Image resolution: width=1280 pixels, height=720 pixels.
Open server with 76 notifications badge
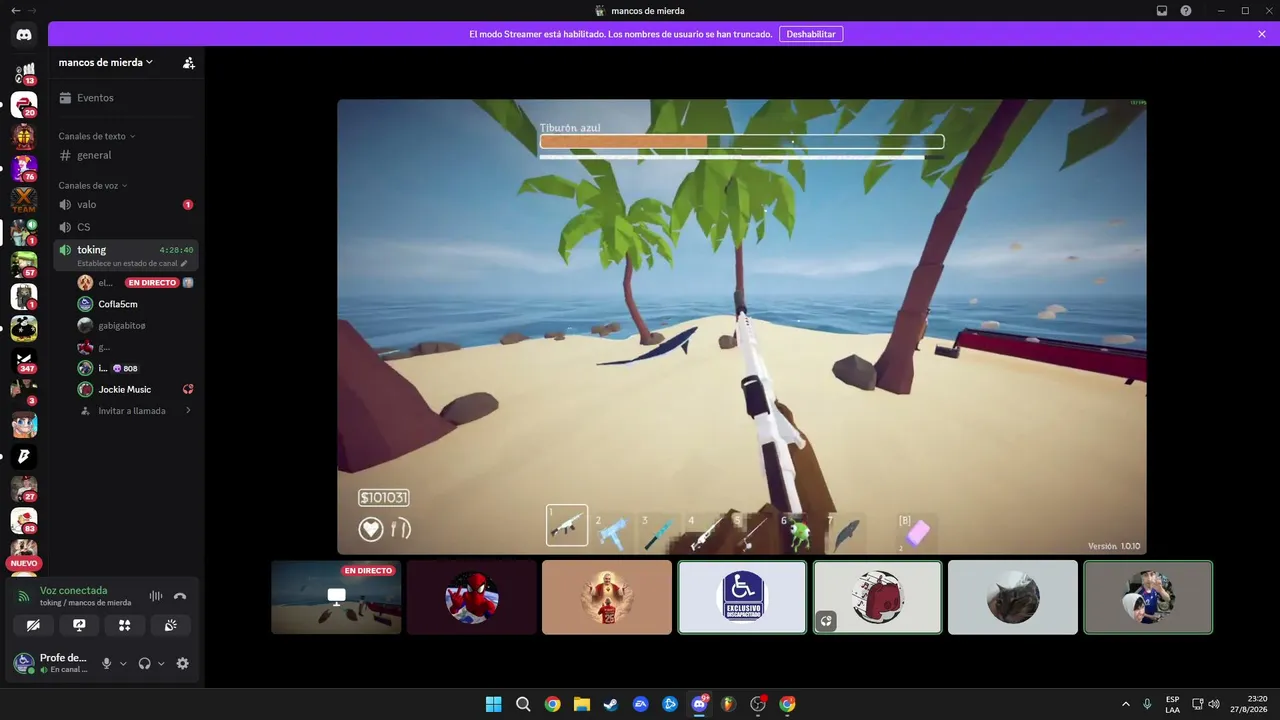coord(24,168)
